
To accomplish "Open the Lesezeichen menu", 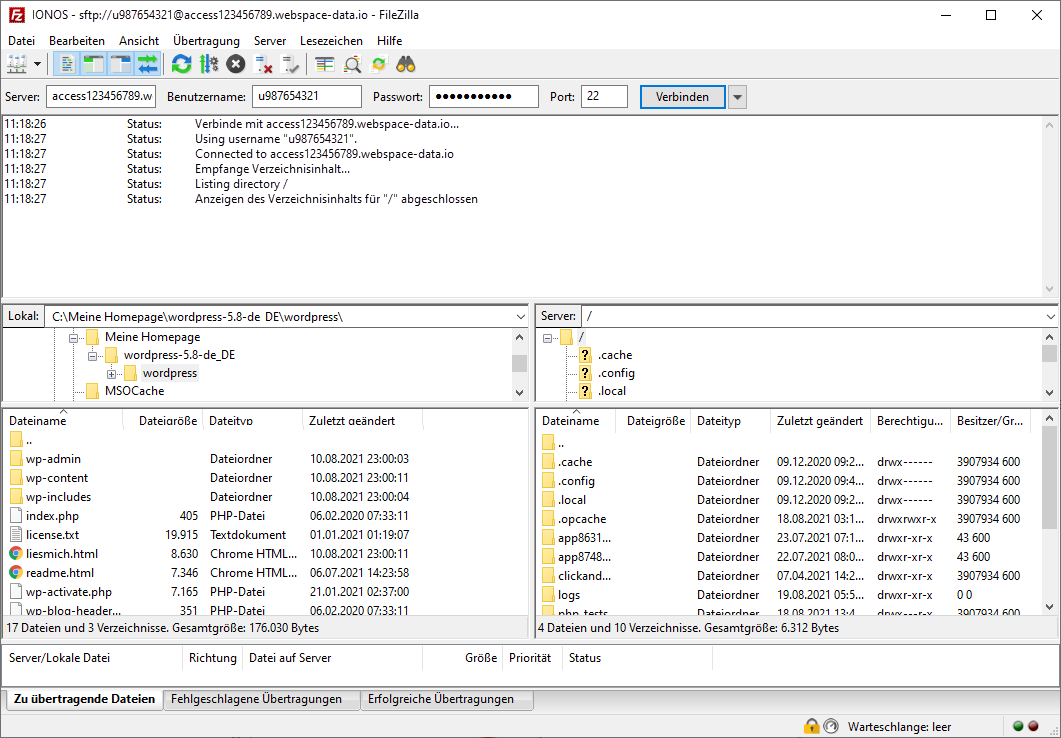I will coord(332,41).
